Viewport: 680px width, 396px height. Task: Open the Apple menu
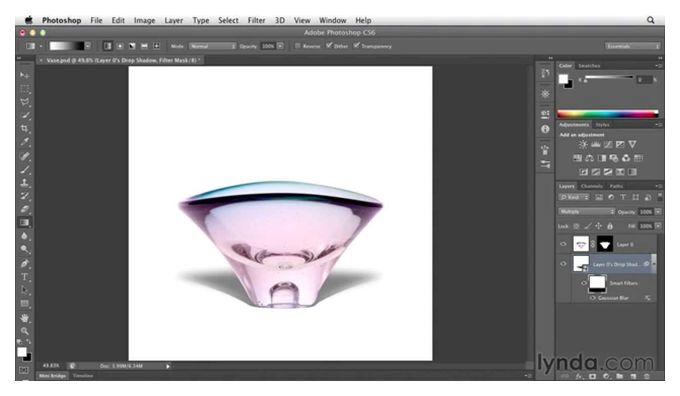tap(29, 20)
